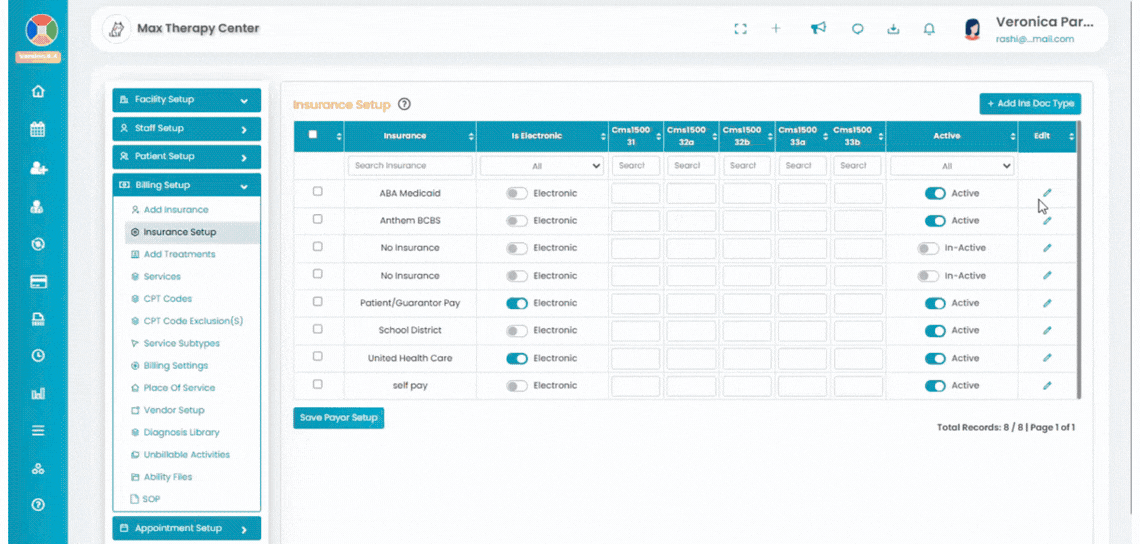Expand the Staff Setup section
Image resolution: width=1140 pixels, height=544 pixels.
click(x=186, y=129)
